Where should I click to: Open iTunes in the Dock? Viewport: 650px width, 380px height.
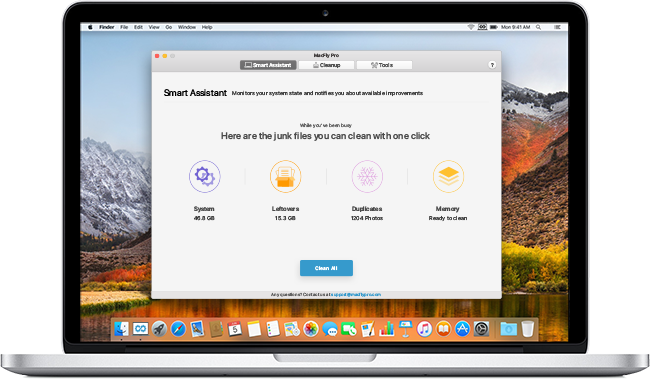[x=424, y=329]
